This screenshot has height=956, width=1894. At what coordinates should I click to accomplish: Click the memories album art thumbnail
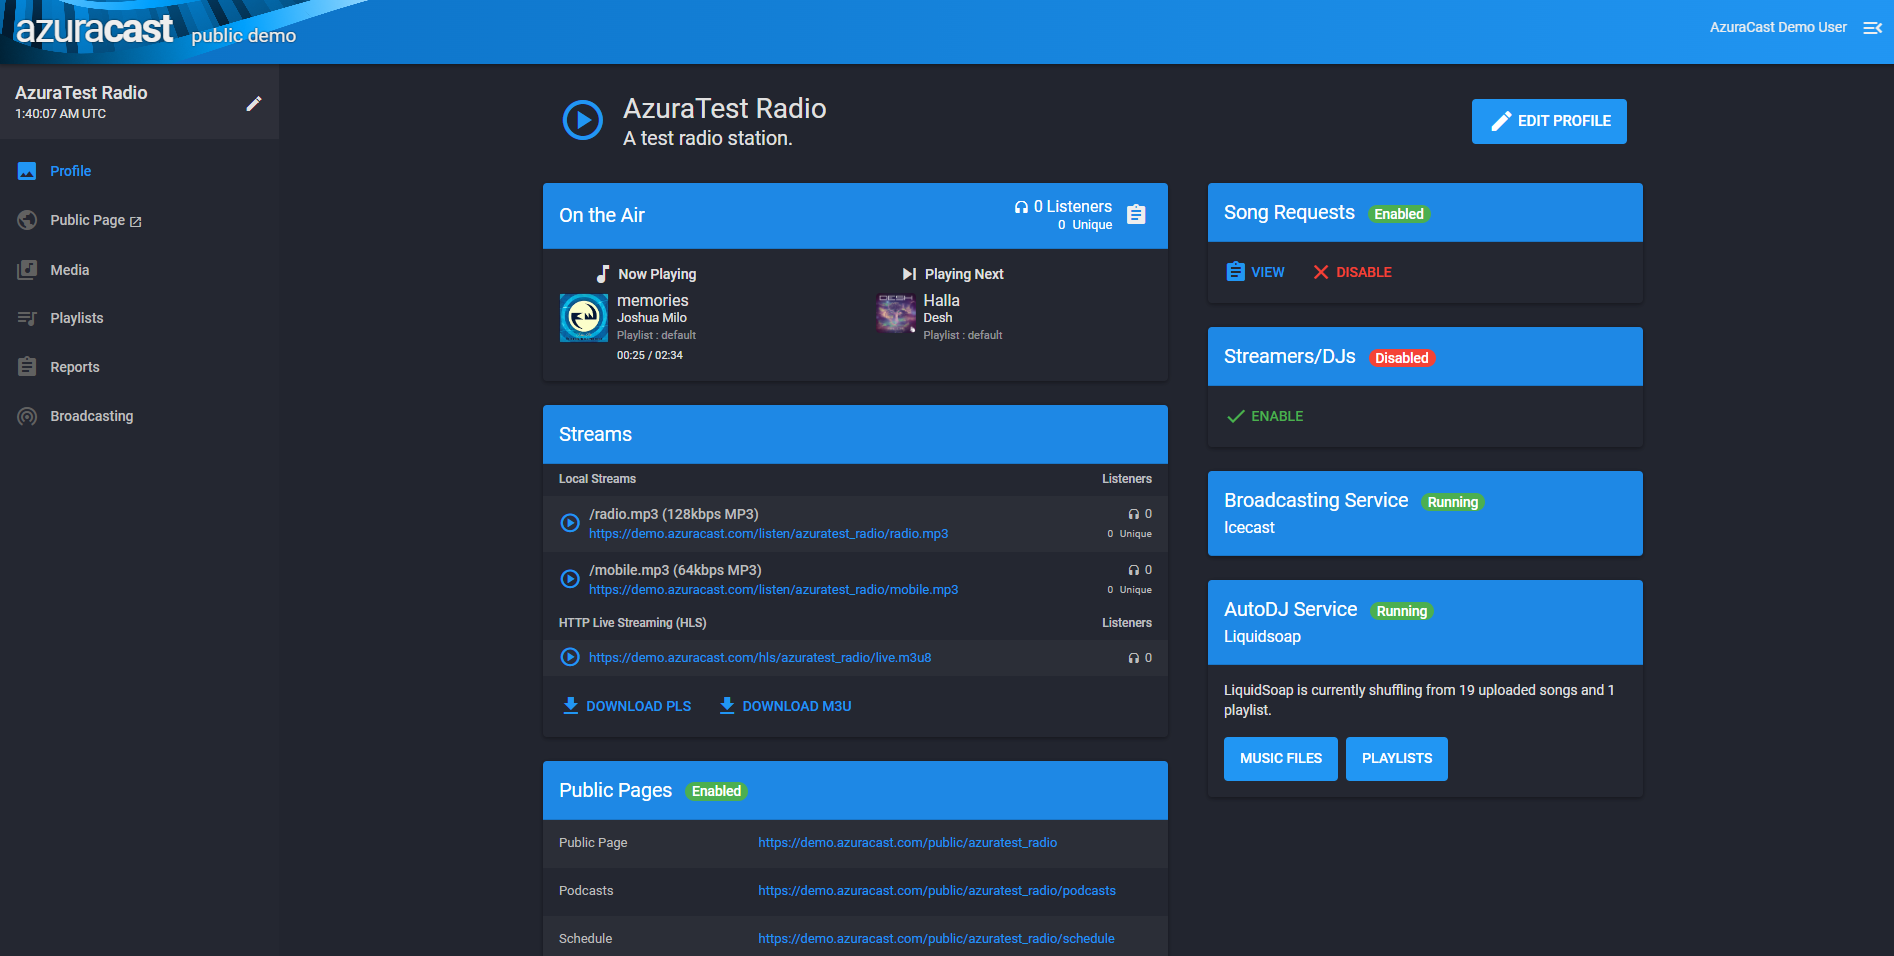(584, 318)
